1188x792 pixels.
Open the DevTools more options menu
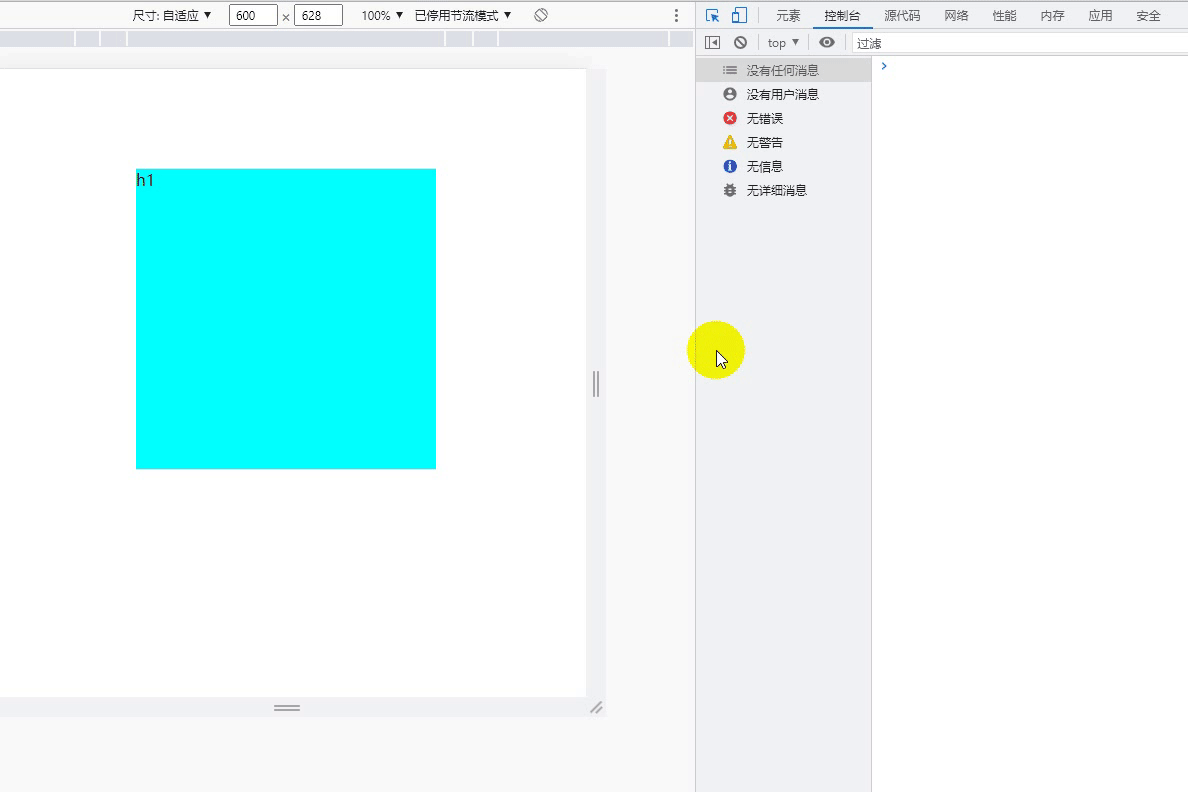(x=674, y=15)
